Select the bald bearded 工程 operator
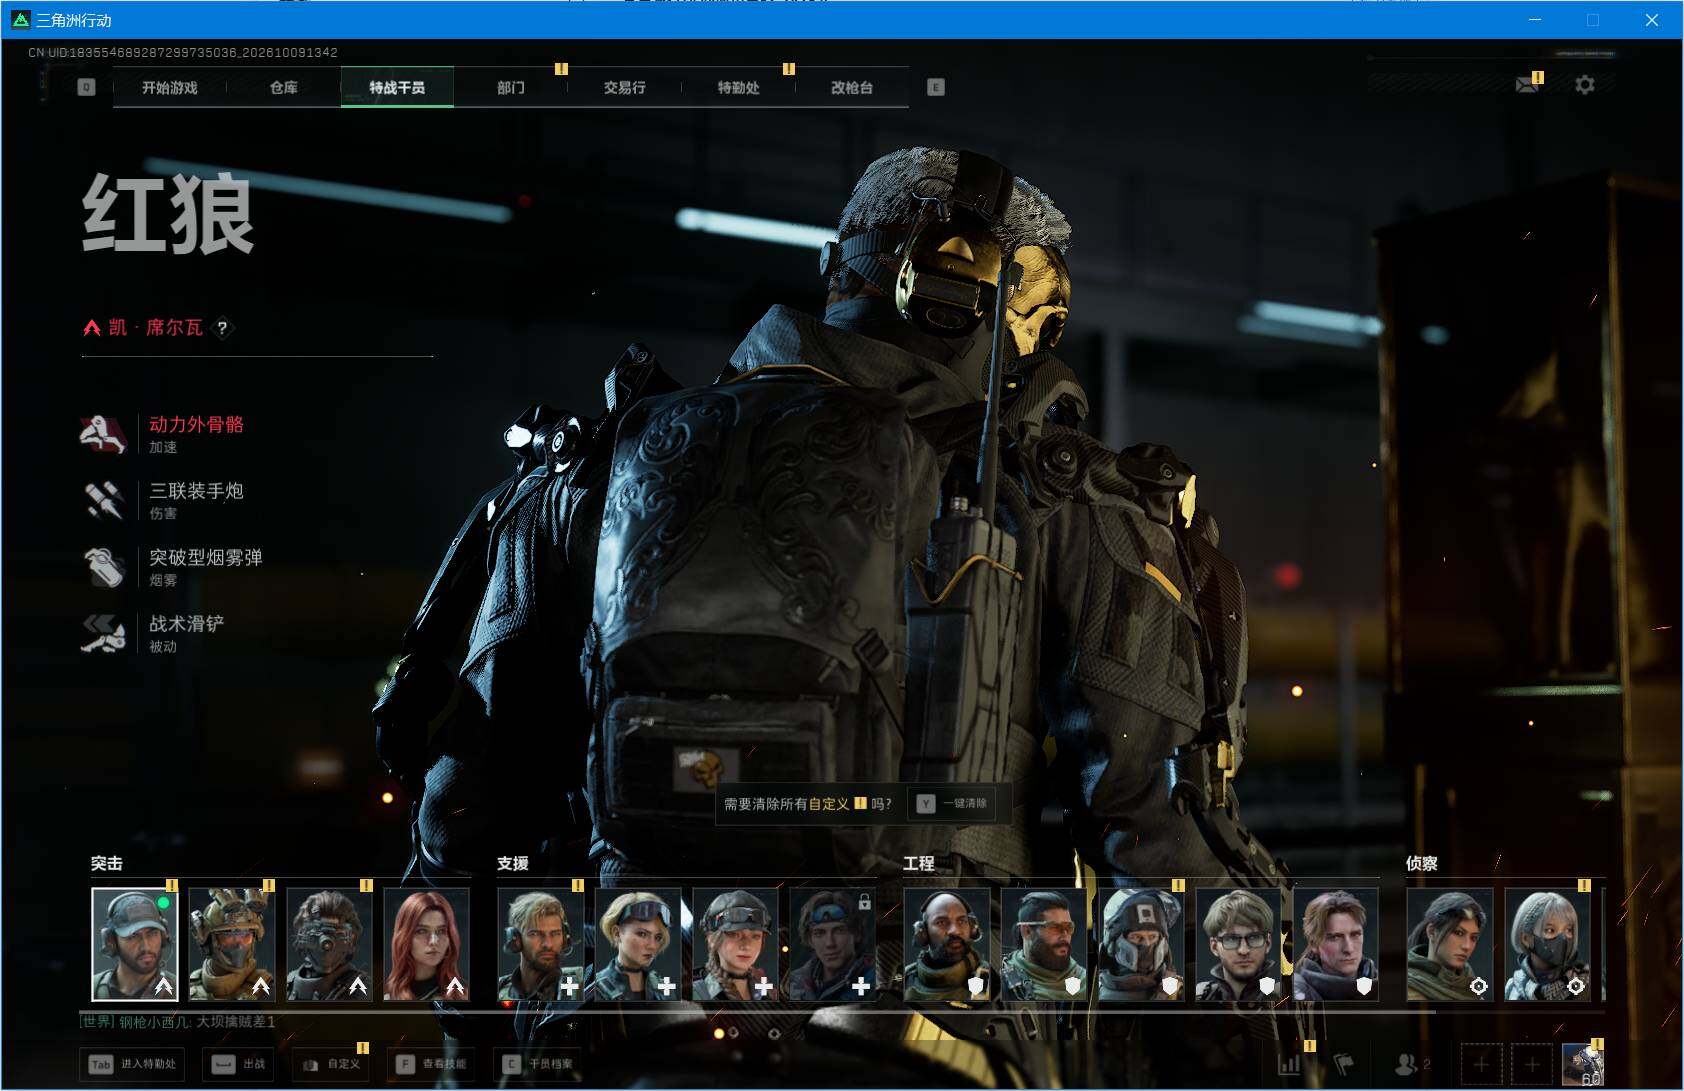 947,944
